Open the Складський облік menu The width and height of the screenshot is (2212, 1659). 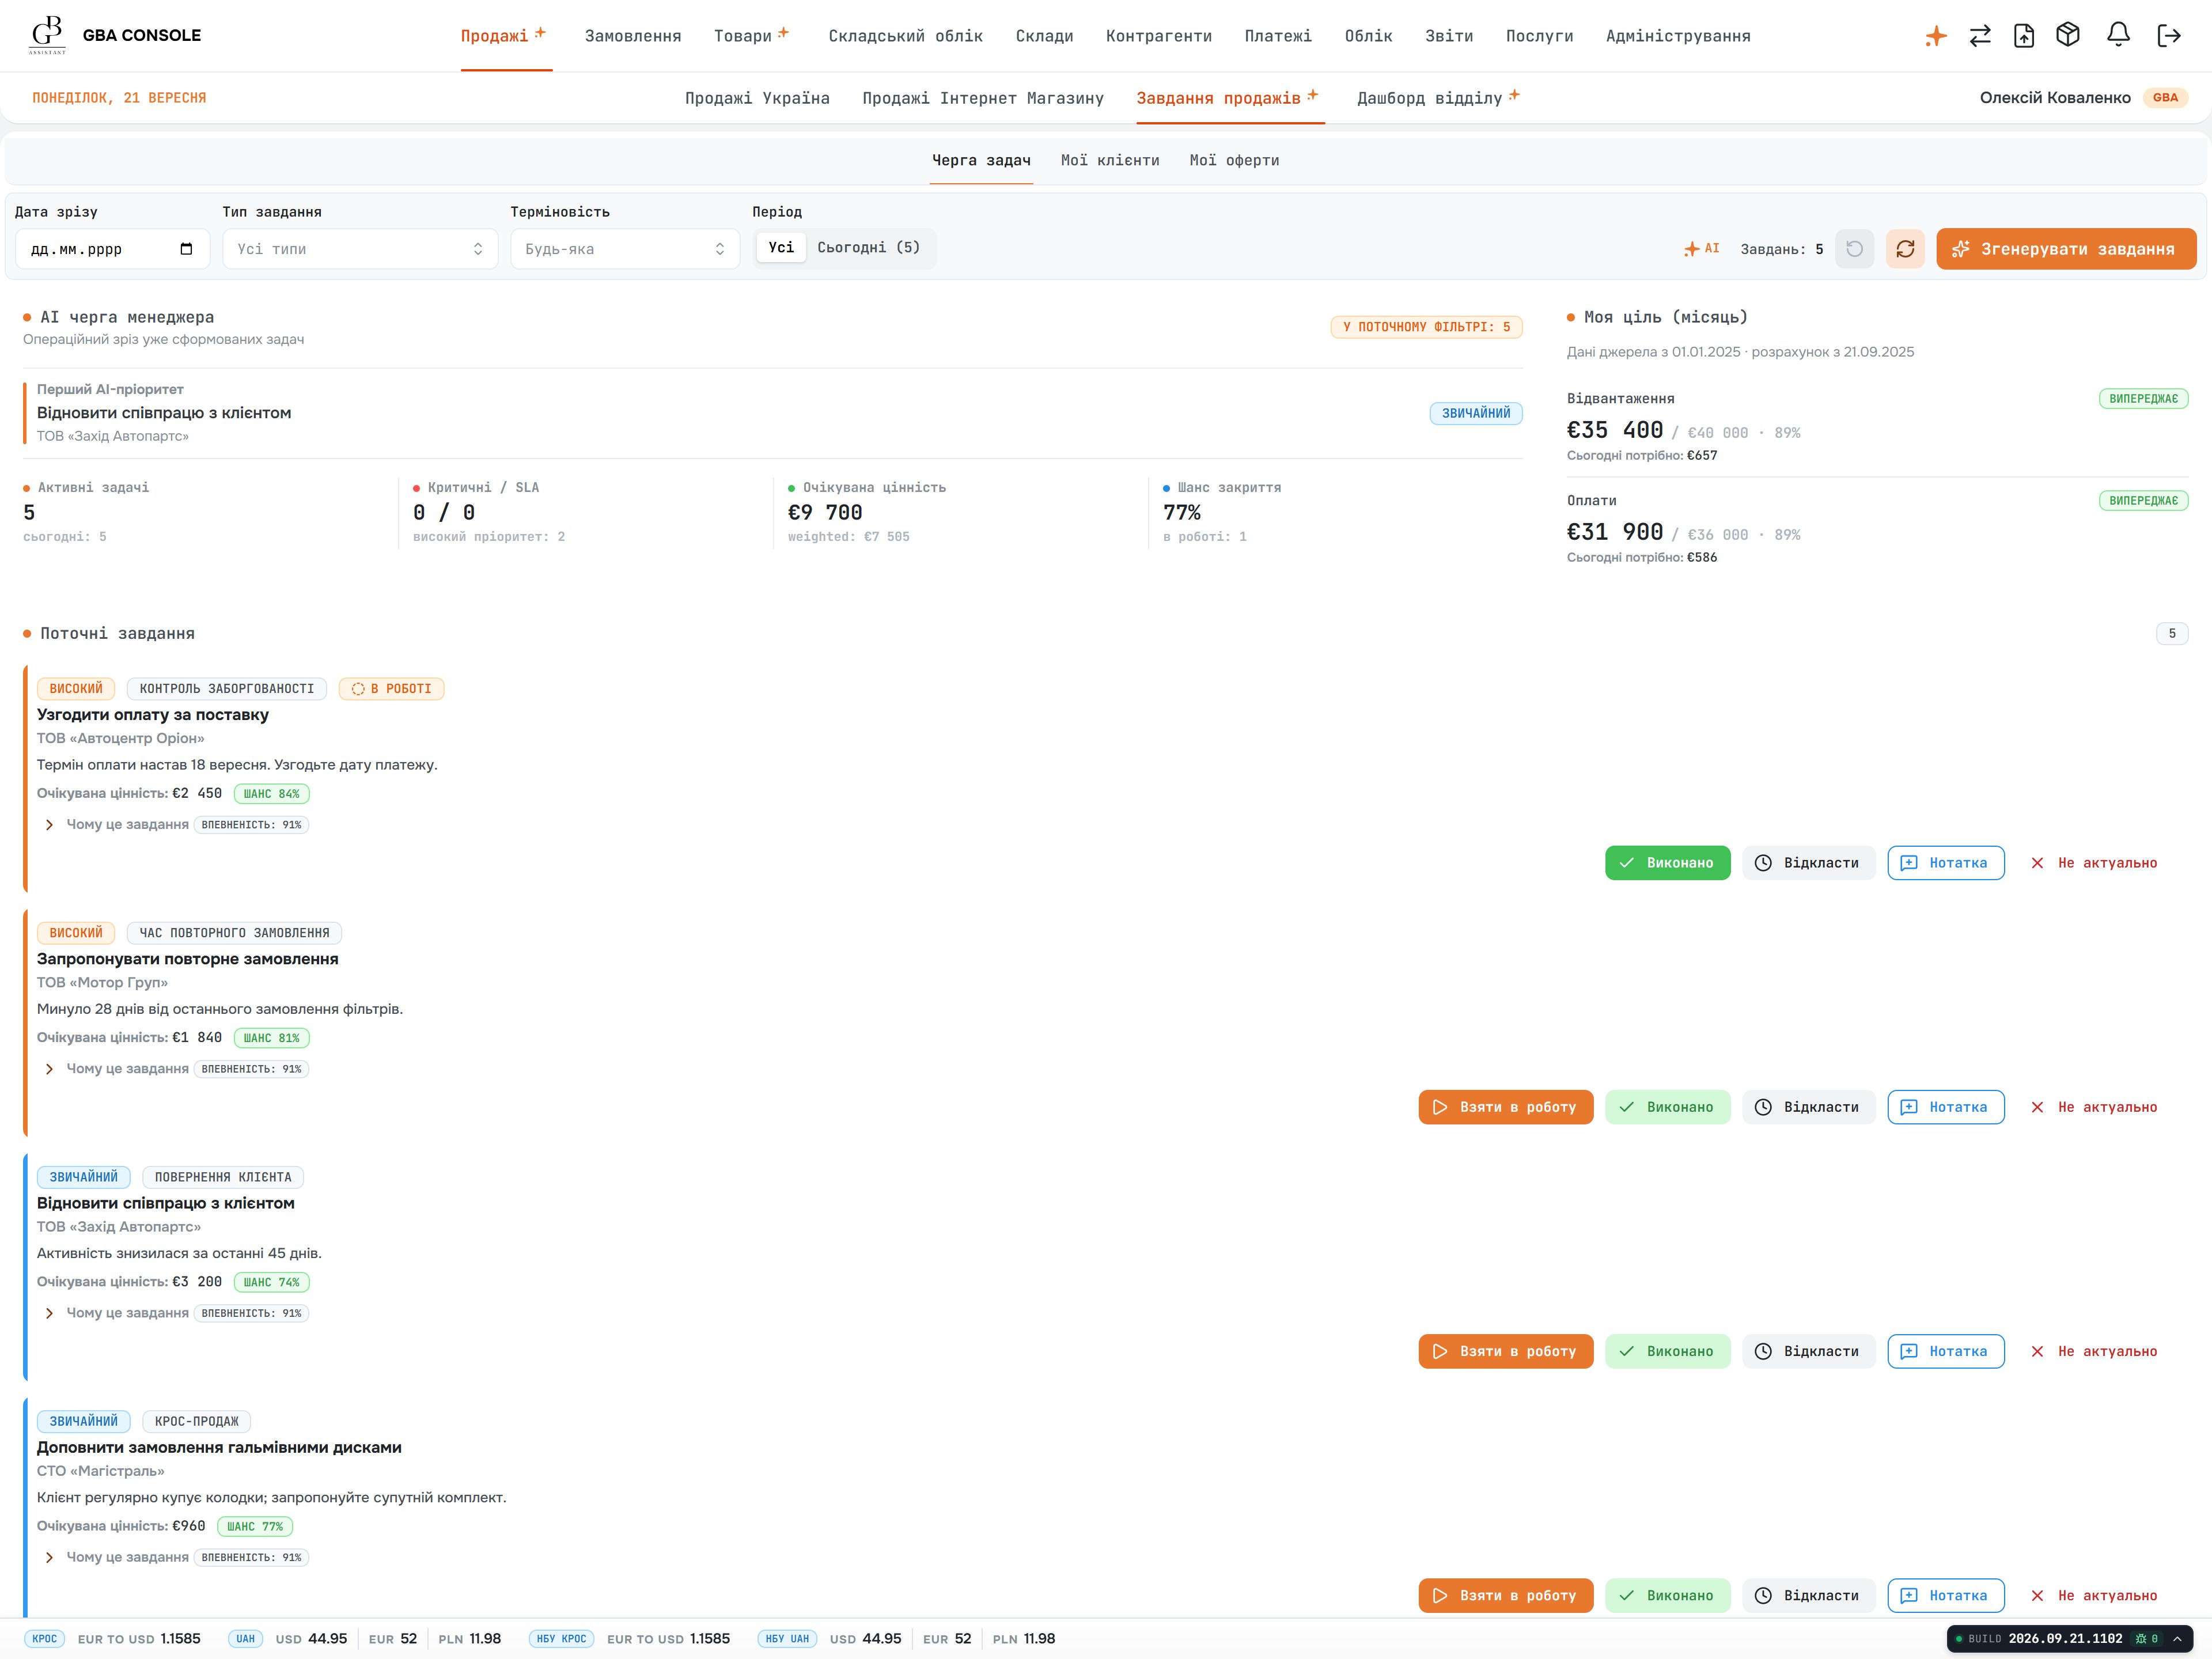click(905, 36)
